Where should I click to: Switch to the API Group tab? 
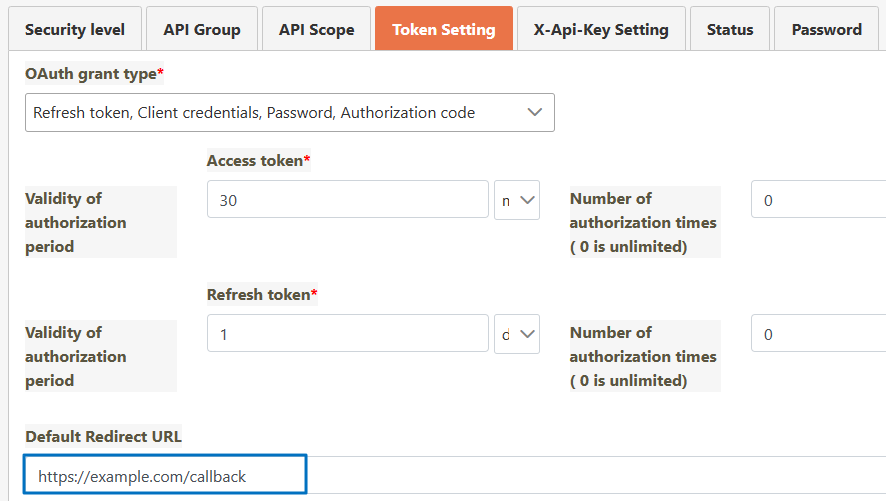(202, 29)
